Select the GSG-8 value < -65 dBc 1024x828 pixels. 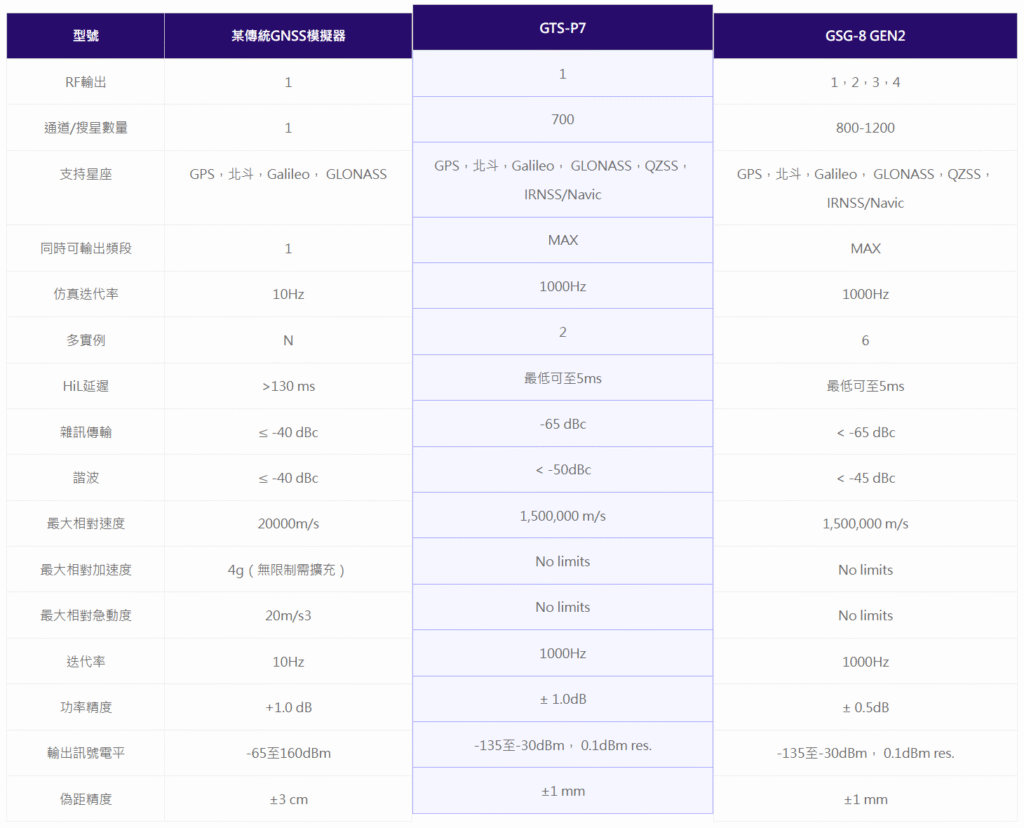(x=865, y=432)
